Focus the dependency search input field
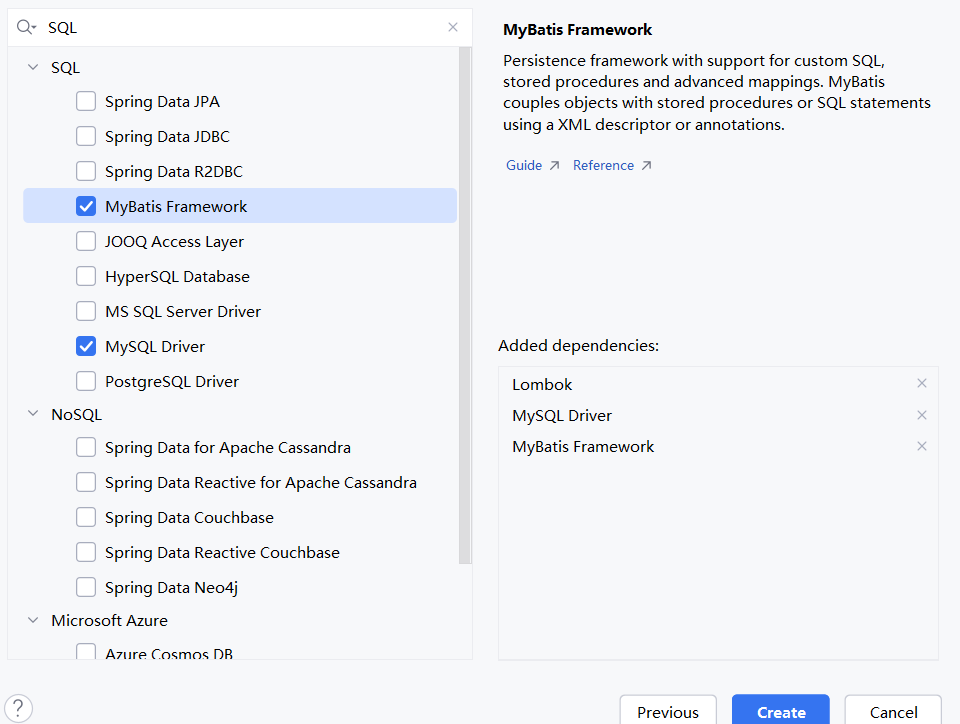 (x=240, y=28)
